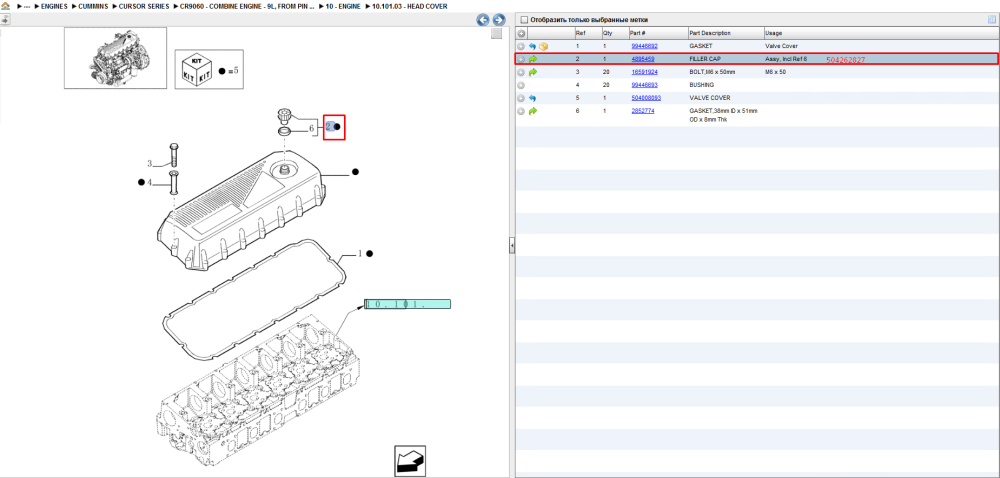Click the plus icon on the GASKET Valve Cover row

521,47
